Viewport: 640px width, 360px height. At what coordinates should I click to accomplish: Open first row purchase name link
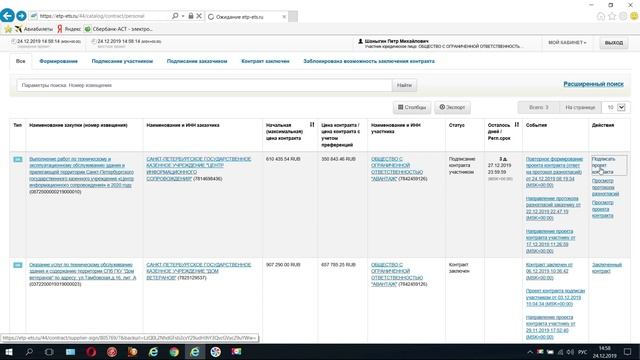click(81, 172)
